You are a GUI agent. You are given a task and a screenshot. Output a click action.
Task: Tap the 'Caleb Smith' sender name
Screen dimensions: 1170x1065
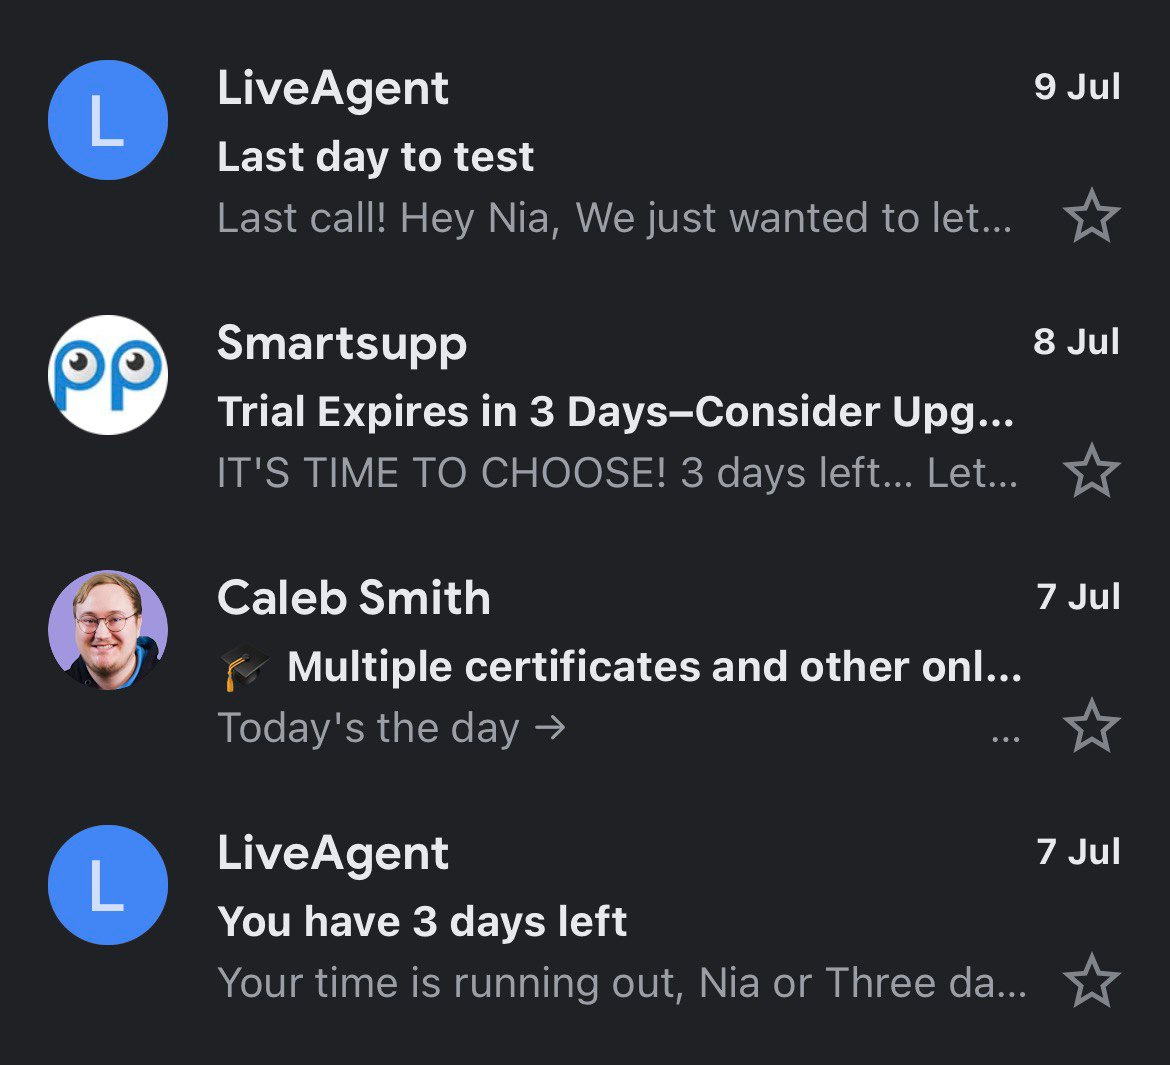click(x=354, y=598)
